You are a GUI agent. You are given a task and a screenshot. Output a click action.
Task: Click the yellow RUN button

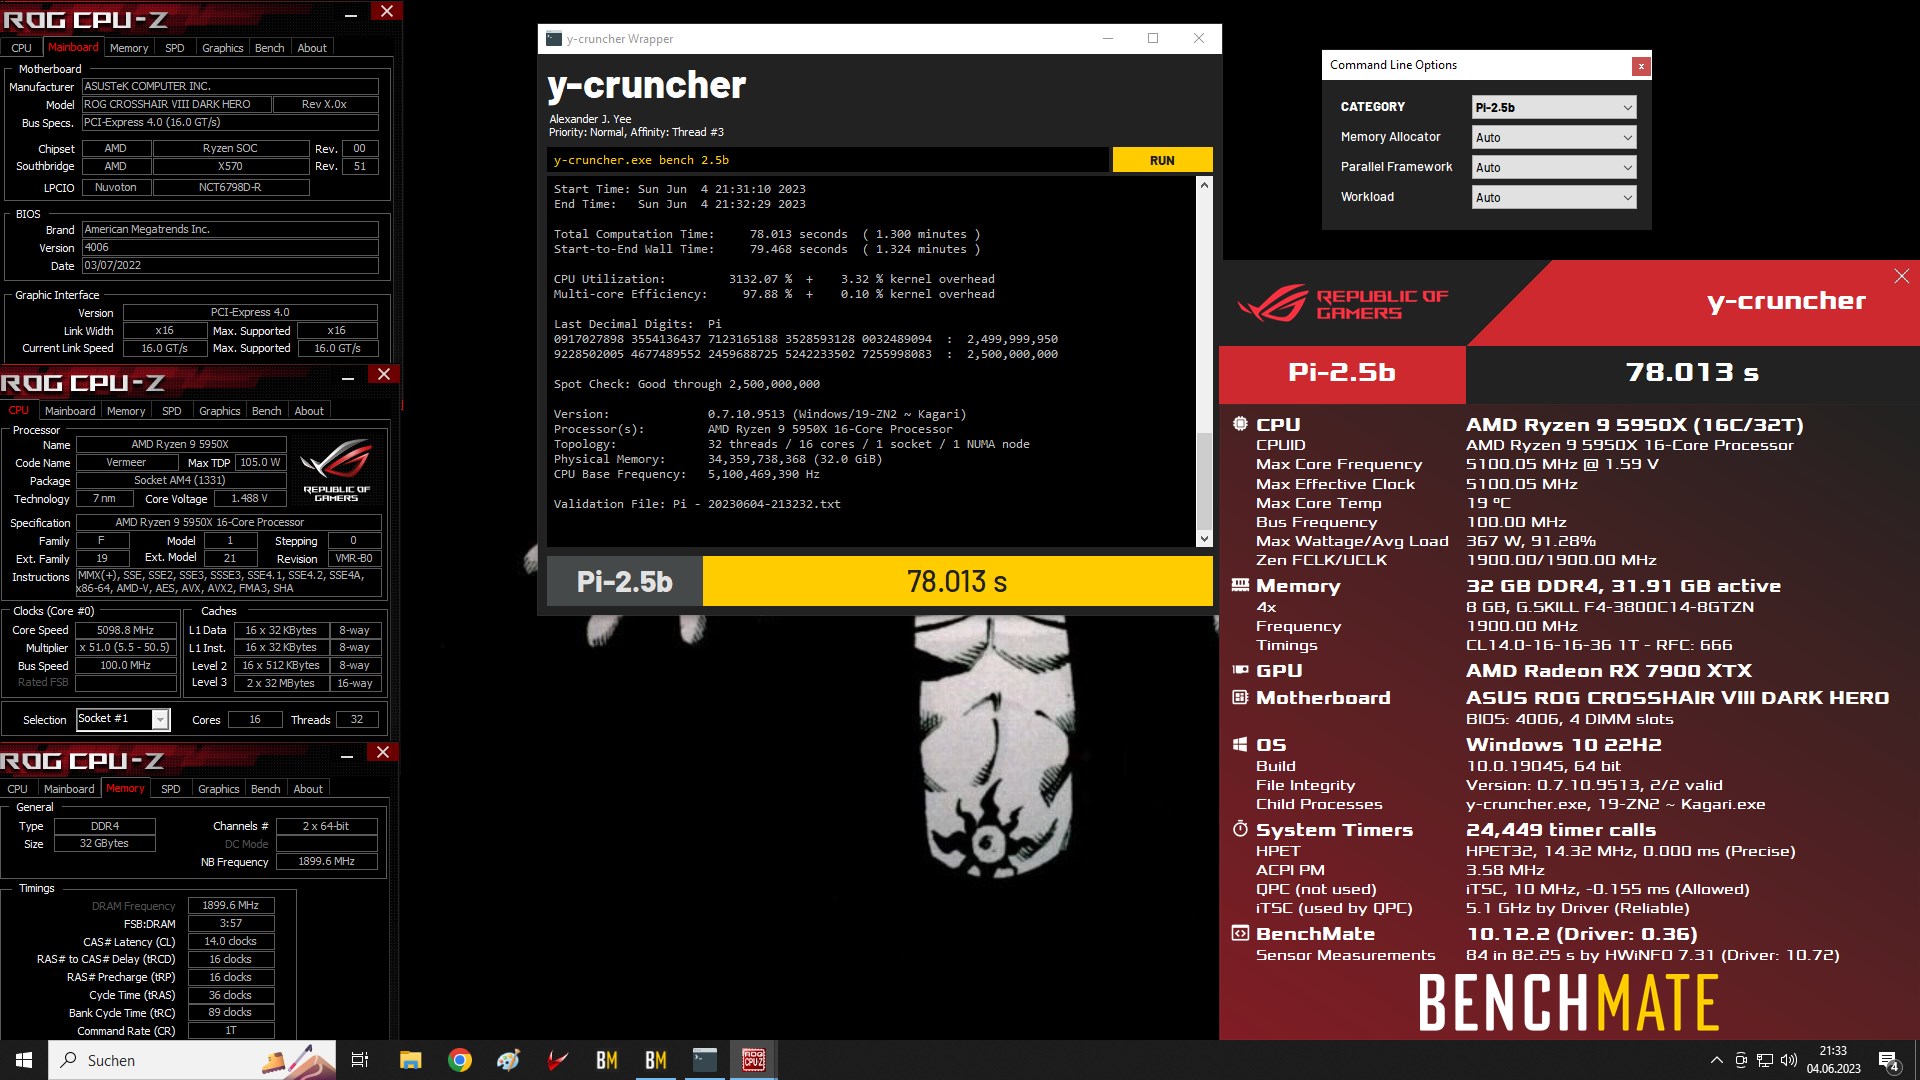point(1162,160)
